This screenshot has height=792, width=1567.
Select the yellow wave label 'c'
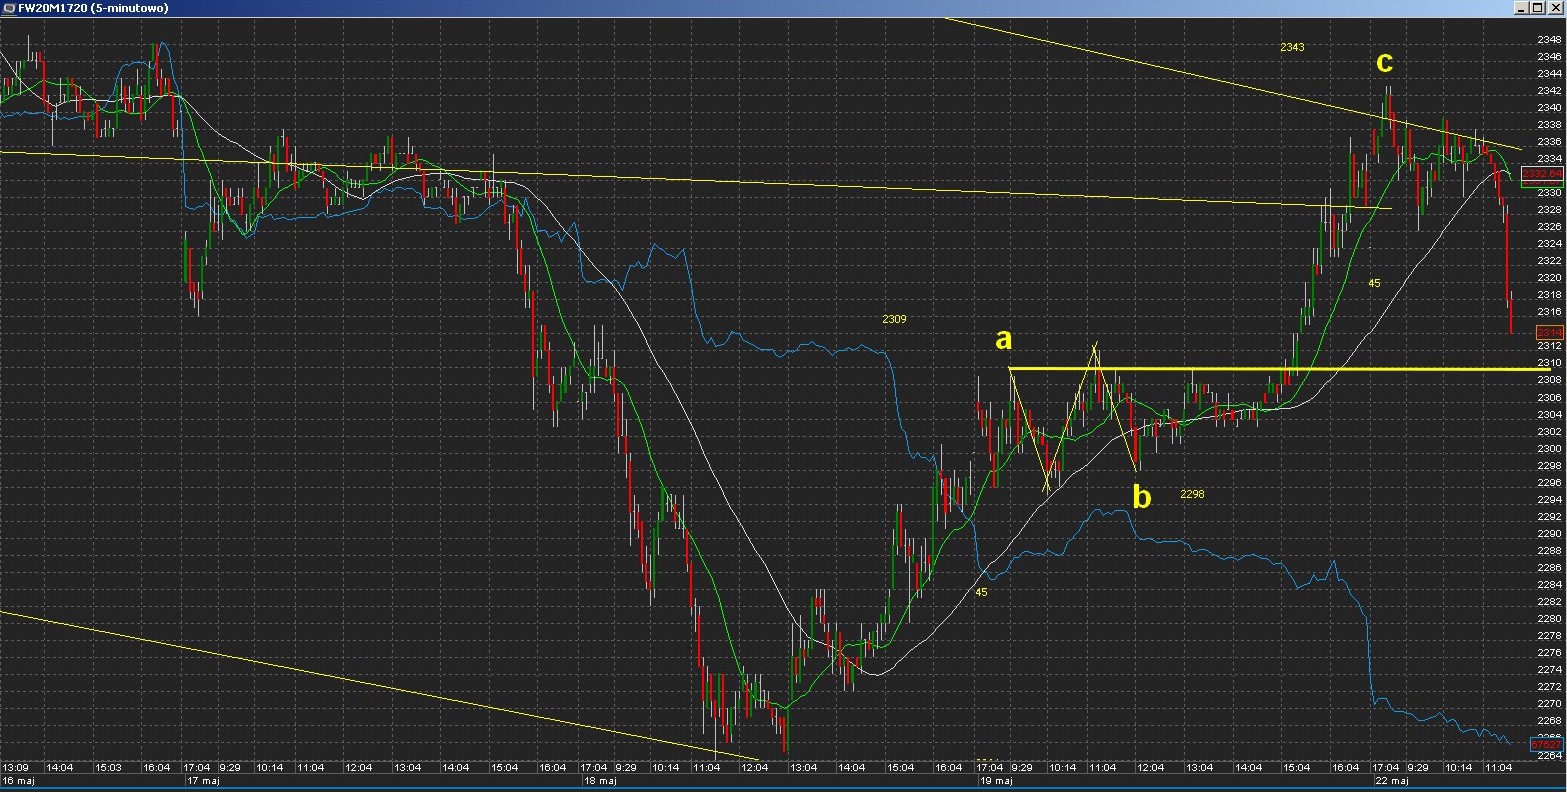click(1384, 62)
